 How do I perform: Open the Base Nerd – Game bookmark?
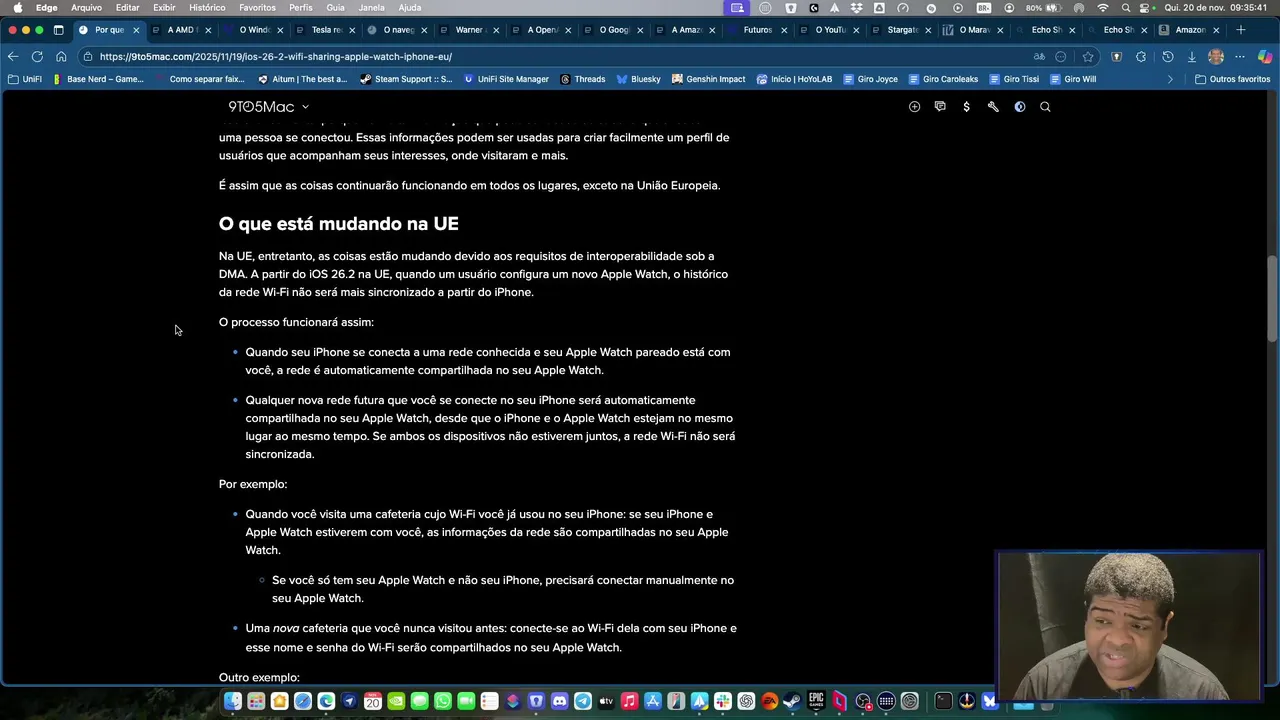tap(97, 79)
